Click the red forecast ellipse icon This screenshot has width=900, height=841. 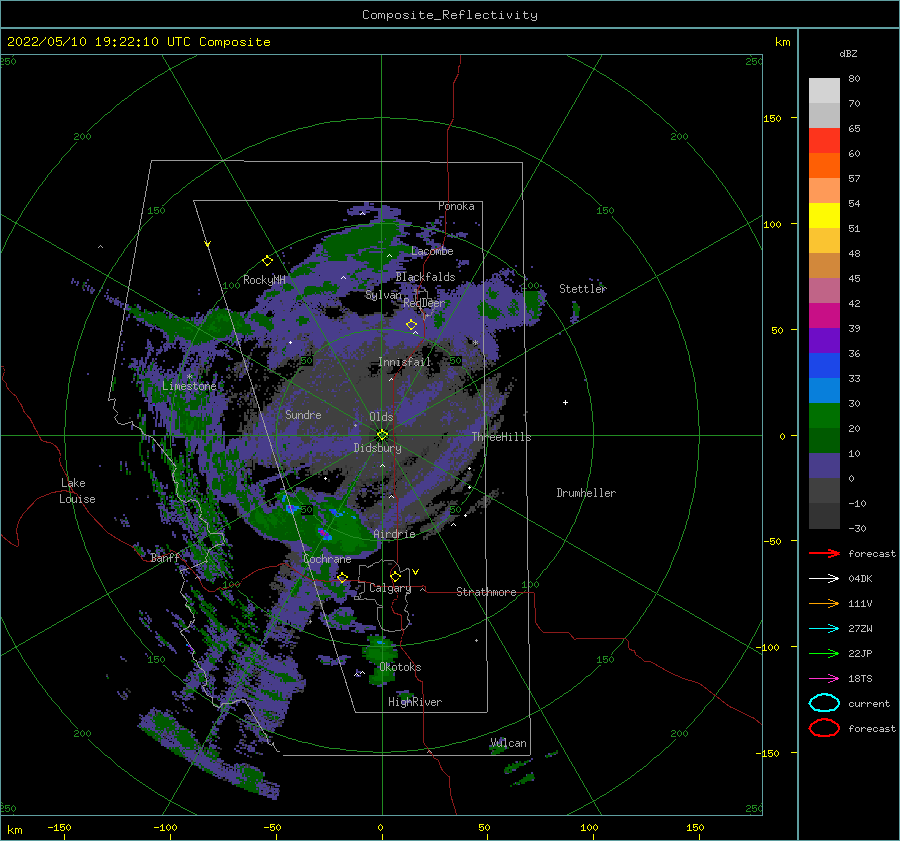click(824, 728)
